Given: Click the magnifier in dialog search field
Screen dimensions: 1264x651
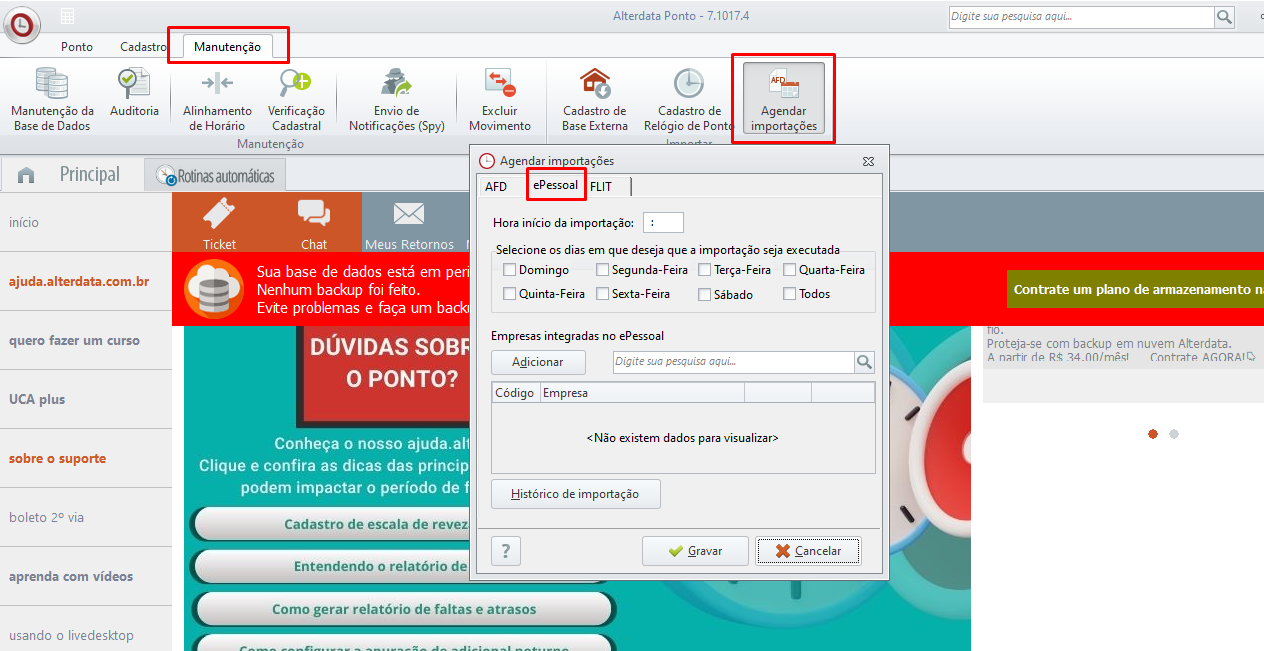Looking at the screenshot, I should pyautogui.click(x=864, y=362).
